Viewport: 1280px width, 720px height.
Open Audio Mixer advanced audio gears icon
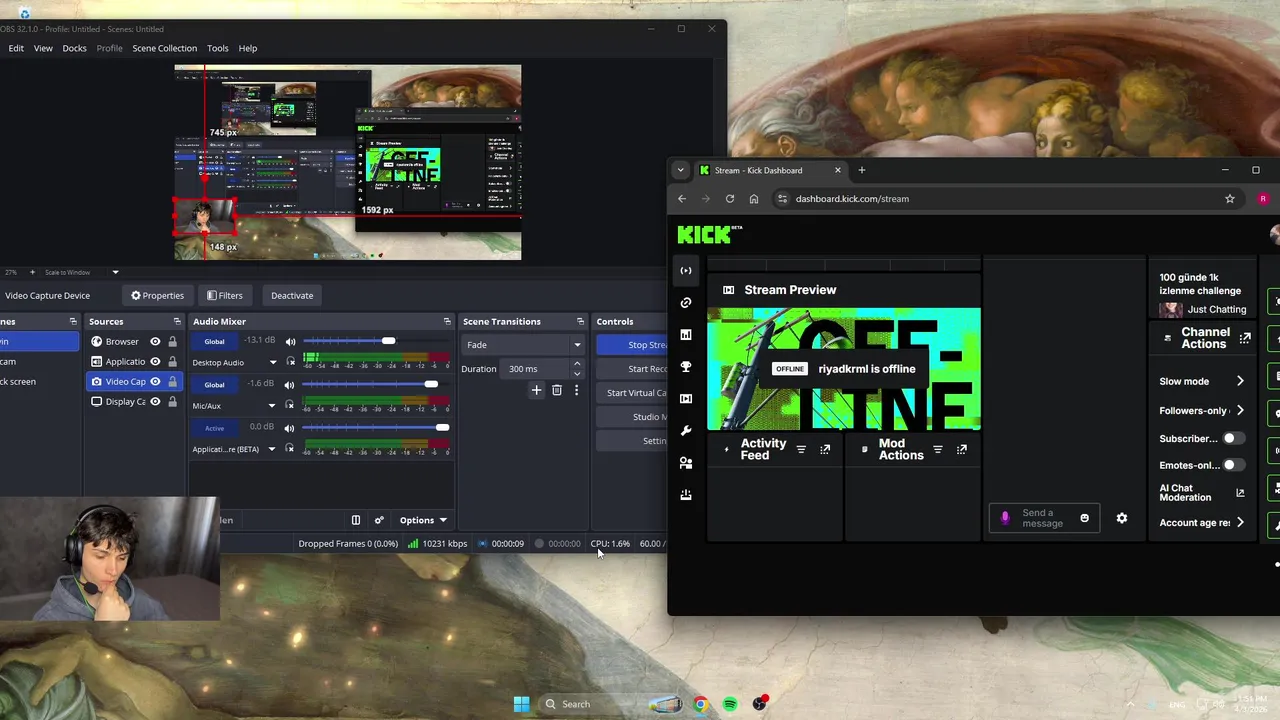click(x=379, y=520)
